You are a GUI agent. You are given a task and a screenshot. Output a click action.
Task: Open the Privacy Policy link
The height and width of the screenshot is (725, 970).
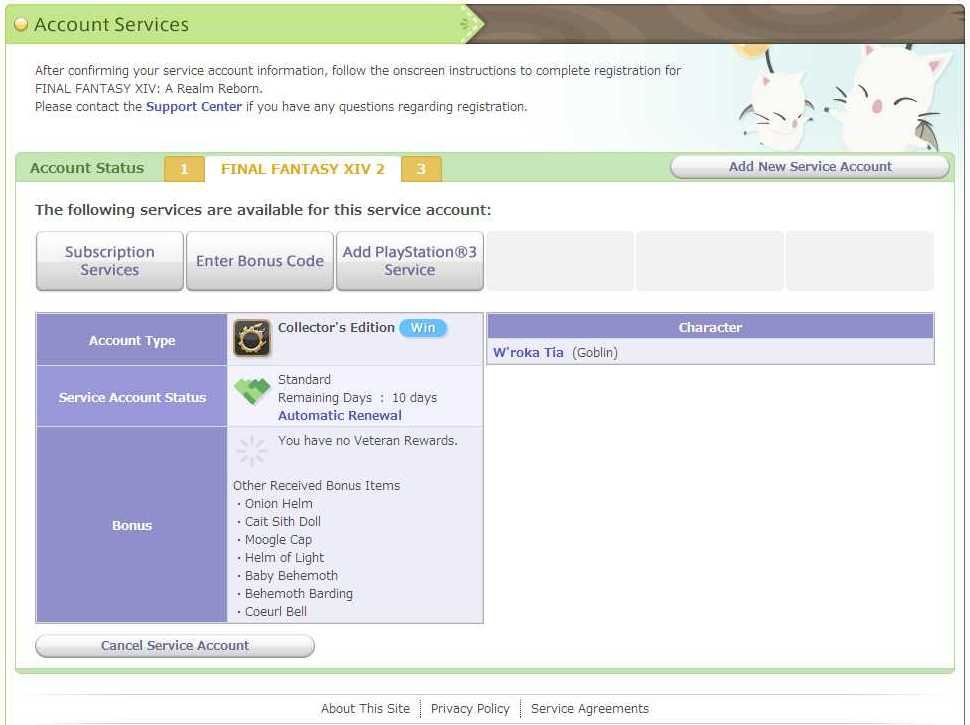click(x=470, y=709)
